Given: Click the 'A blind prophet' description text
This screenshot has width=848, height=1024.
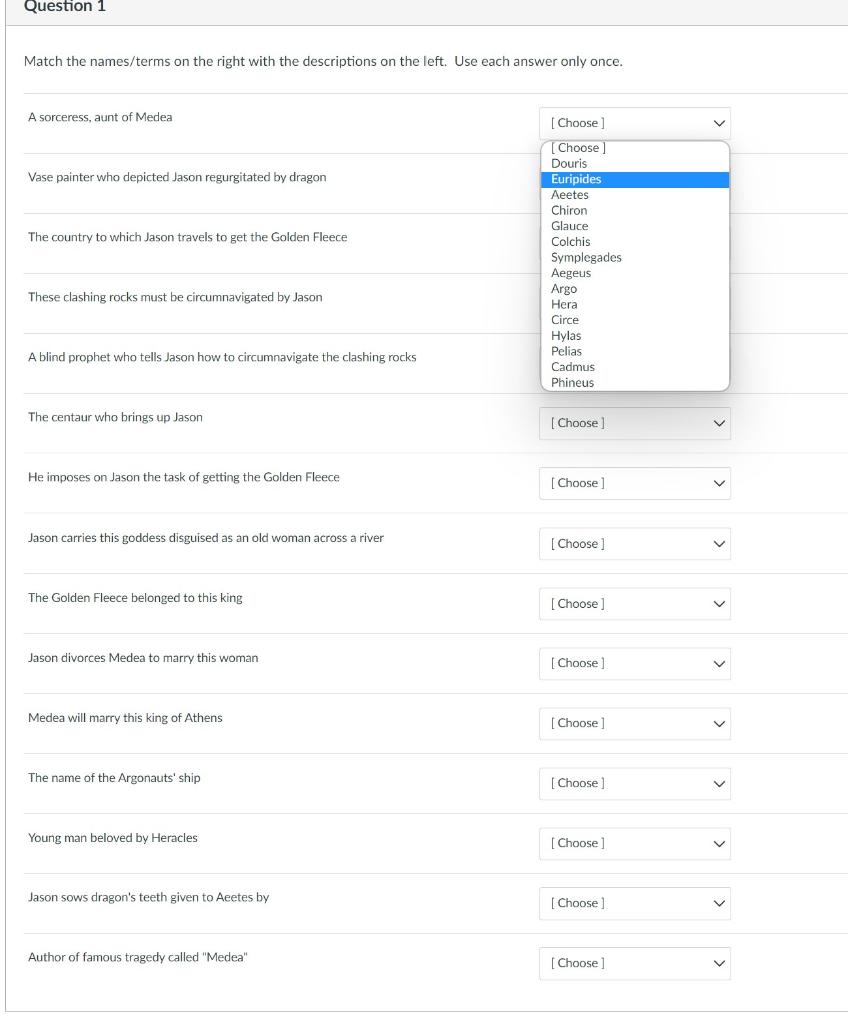Looking at the screenshot, I should point(222,357).
